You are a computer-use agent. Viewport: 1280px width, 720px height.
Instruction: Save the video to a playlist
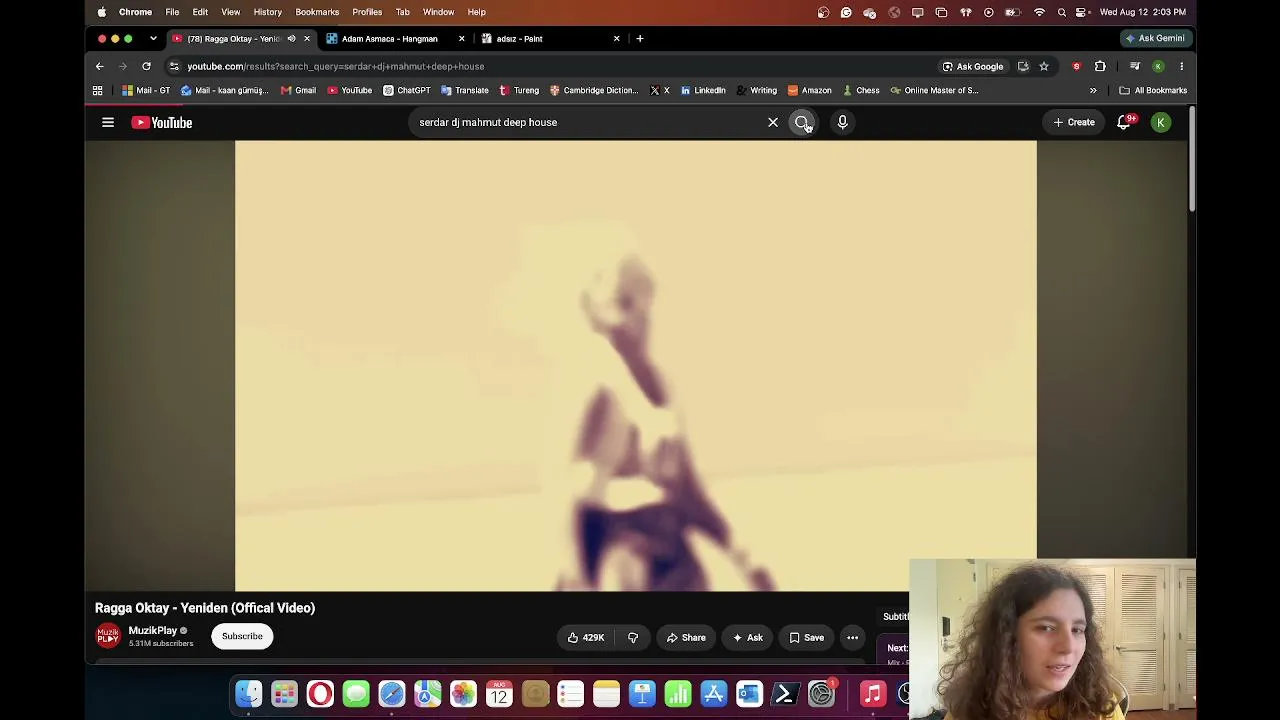(807, 637)
